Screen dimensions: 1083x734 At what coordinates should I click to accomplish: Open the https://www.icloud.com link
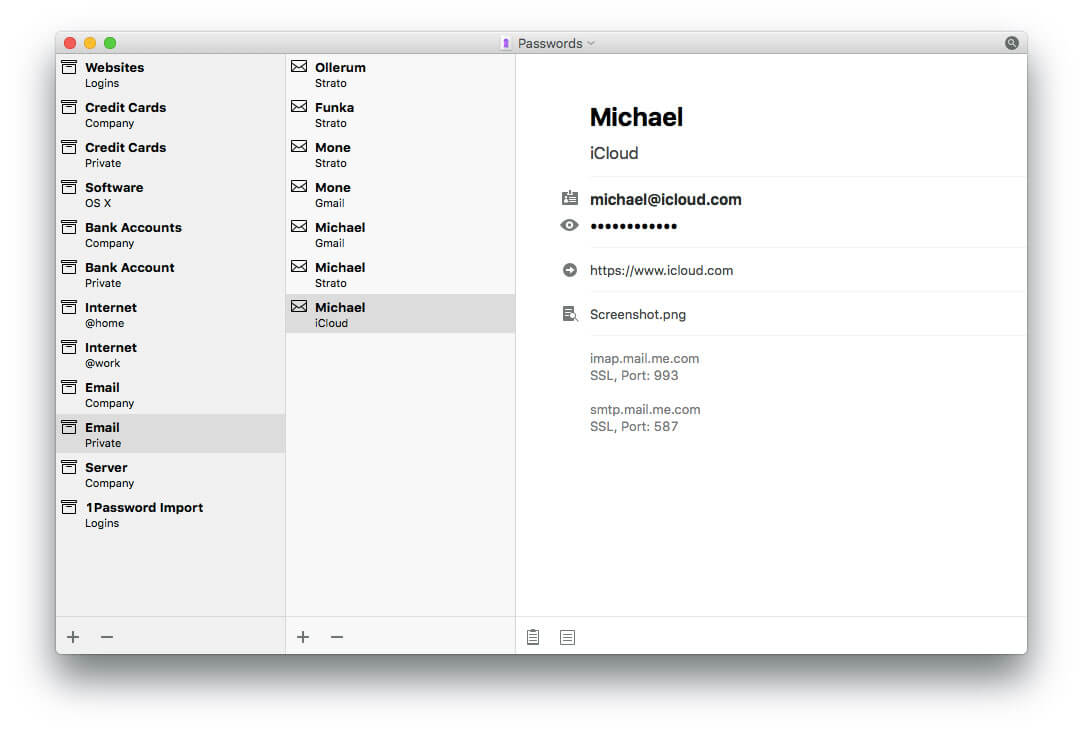coord(661,271)
